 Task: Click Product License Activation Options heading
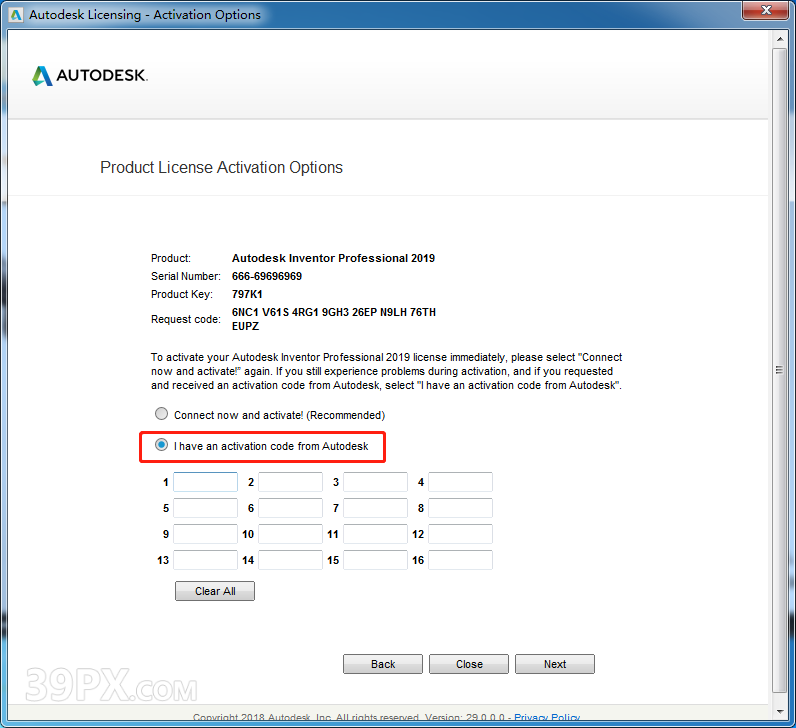click(x=221, y=168)
